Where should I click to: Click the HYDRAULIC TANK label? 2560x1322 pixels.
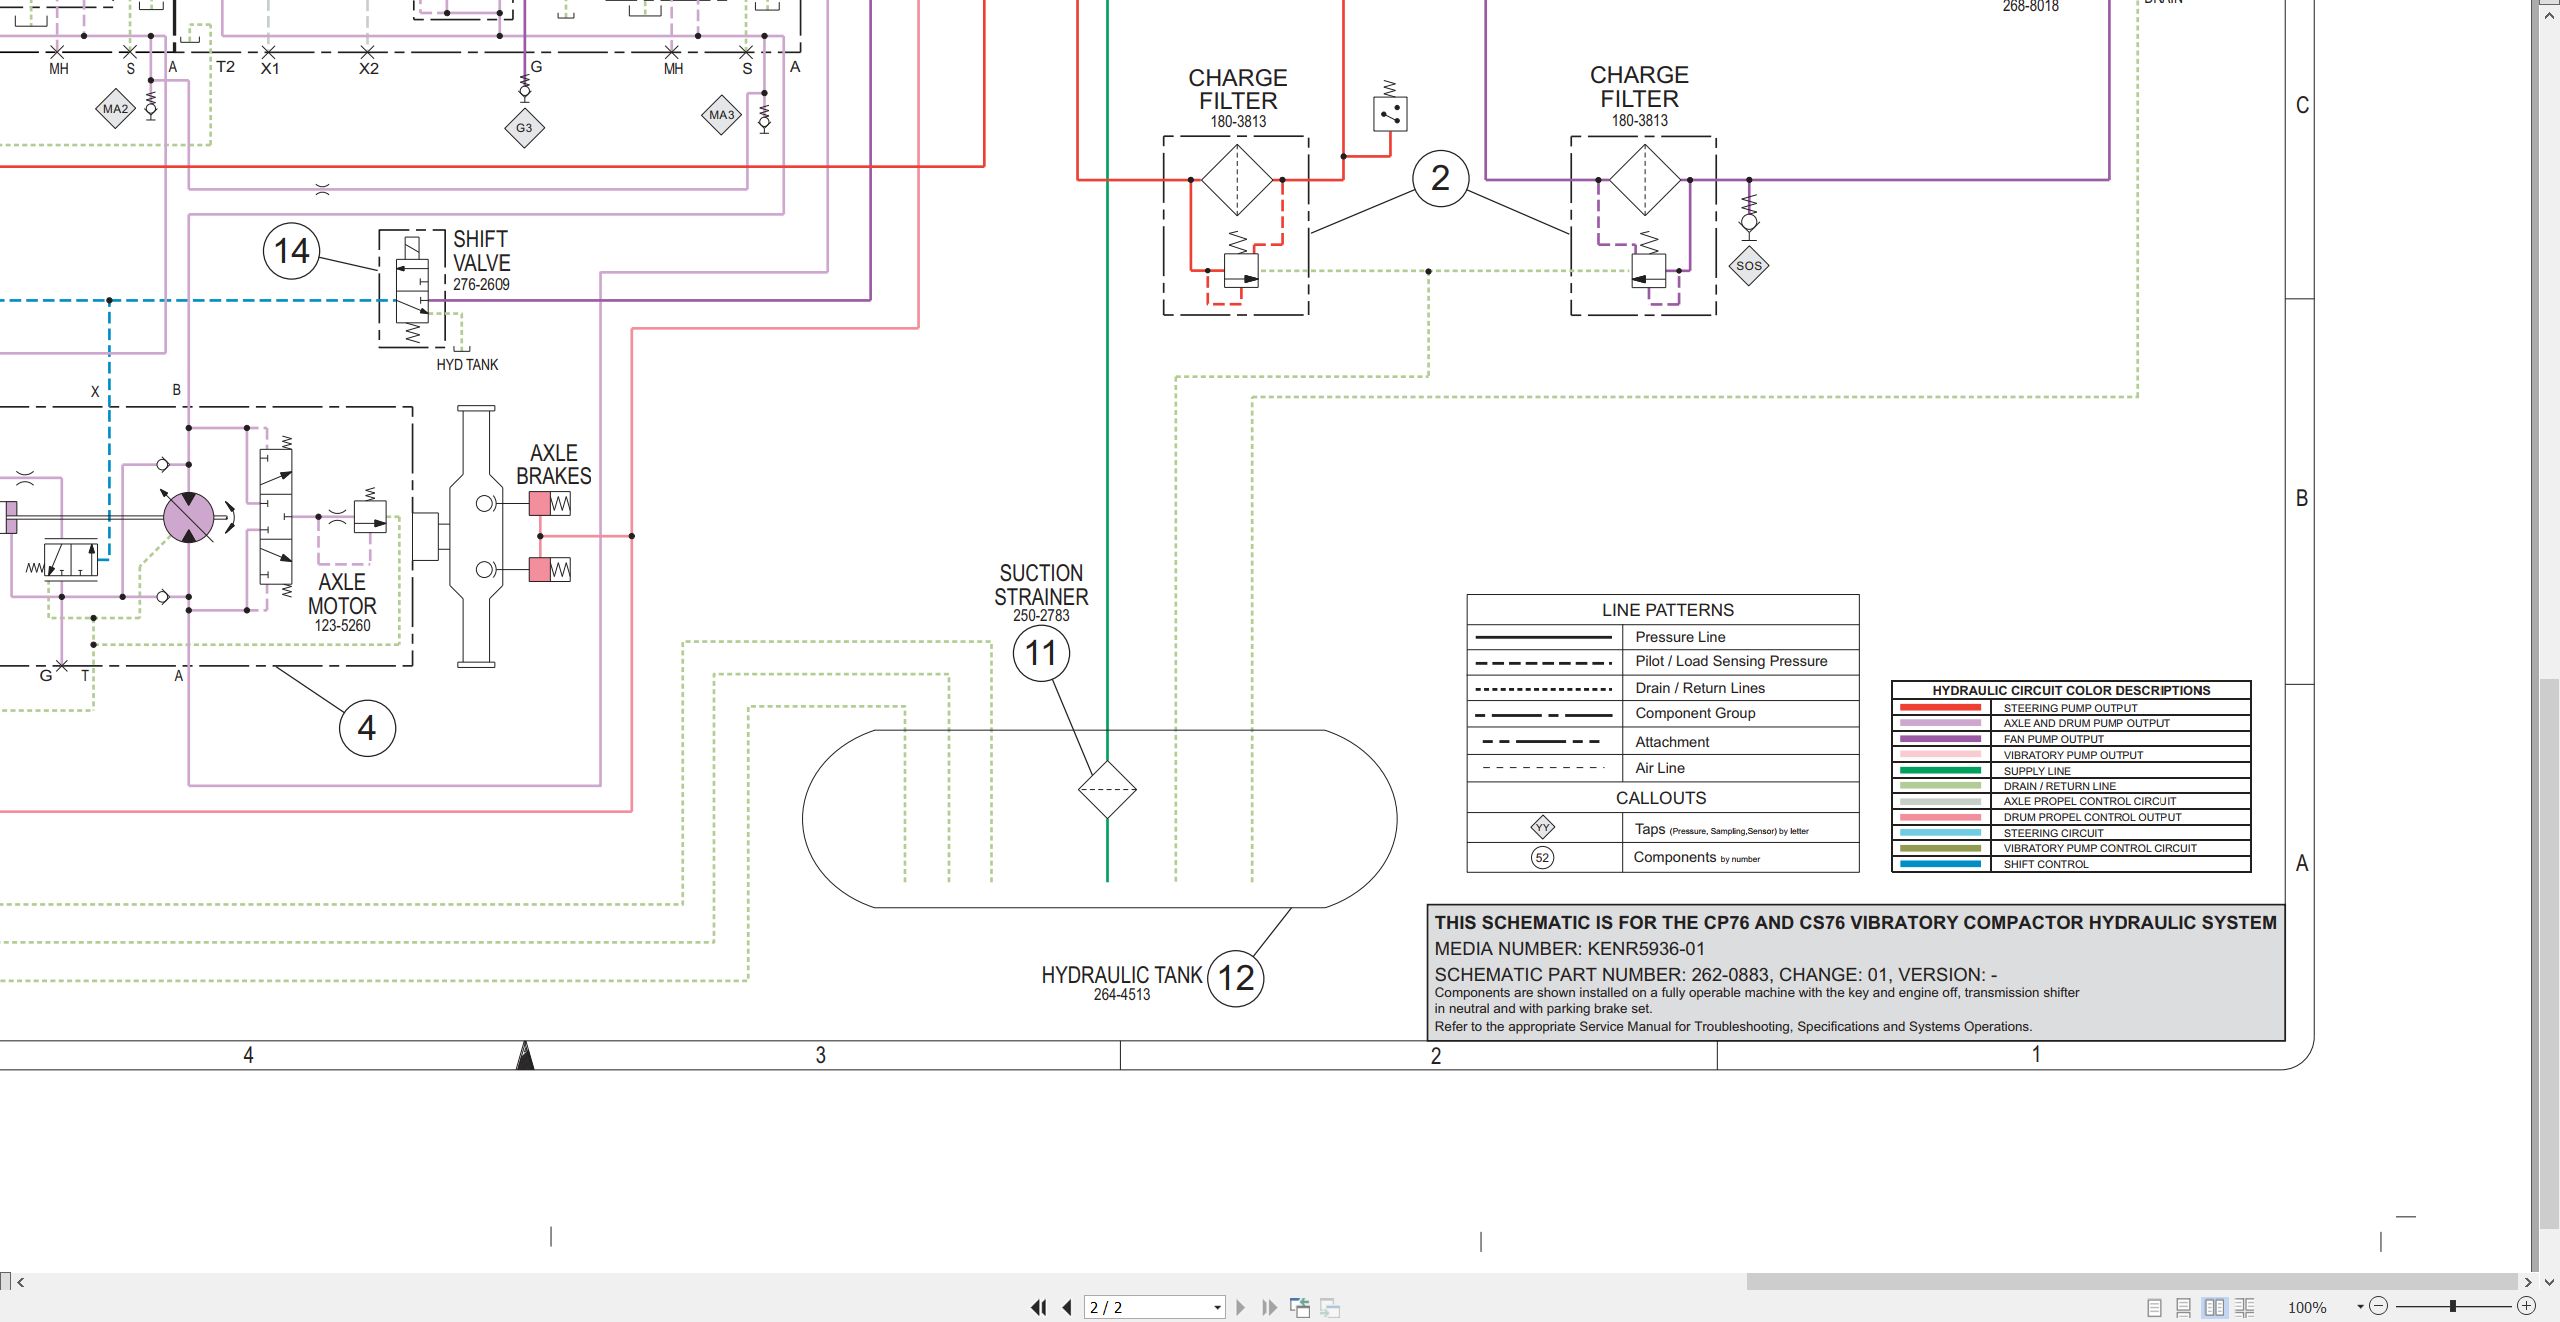pyautogui.click(x=1121, y=975)
